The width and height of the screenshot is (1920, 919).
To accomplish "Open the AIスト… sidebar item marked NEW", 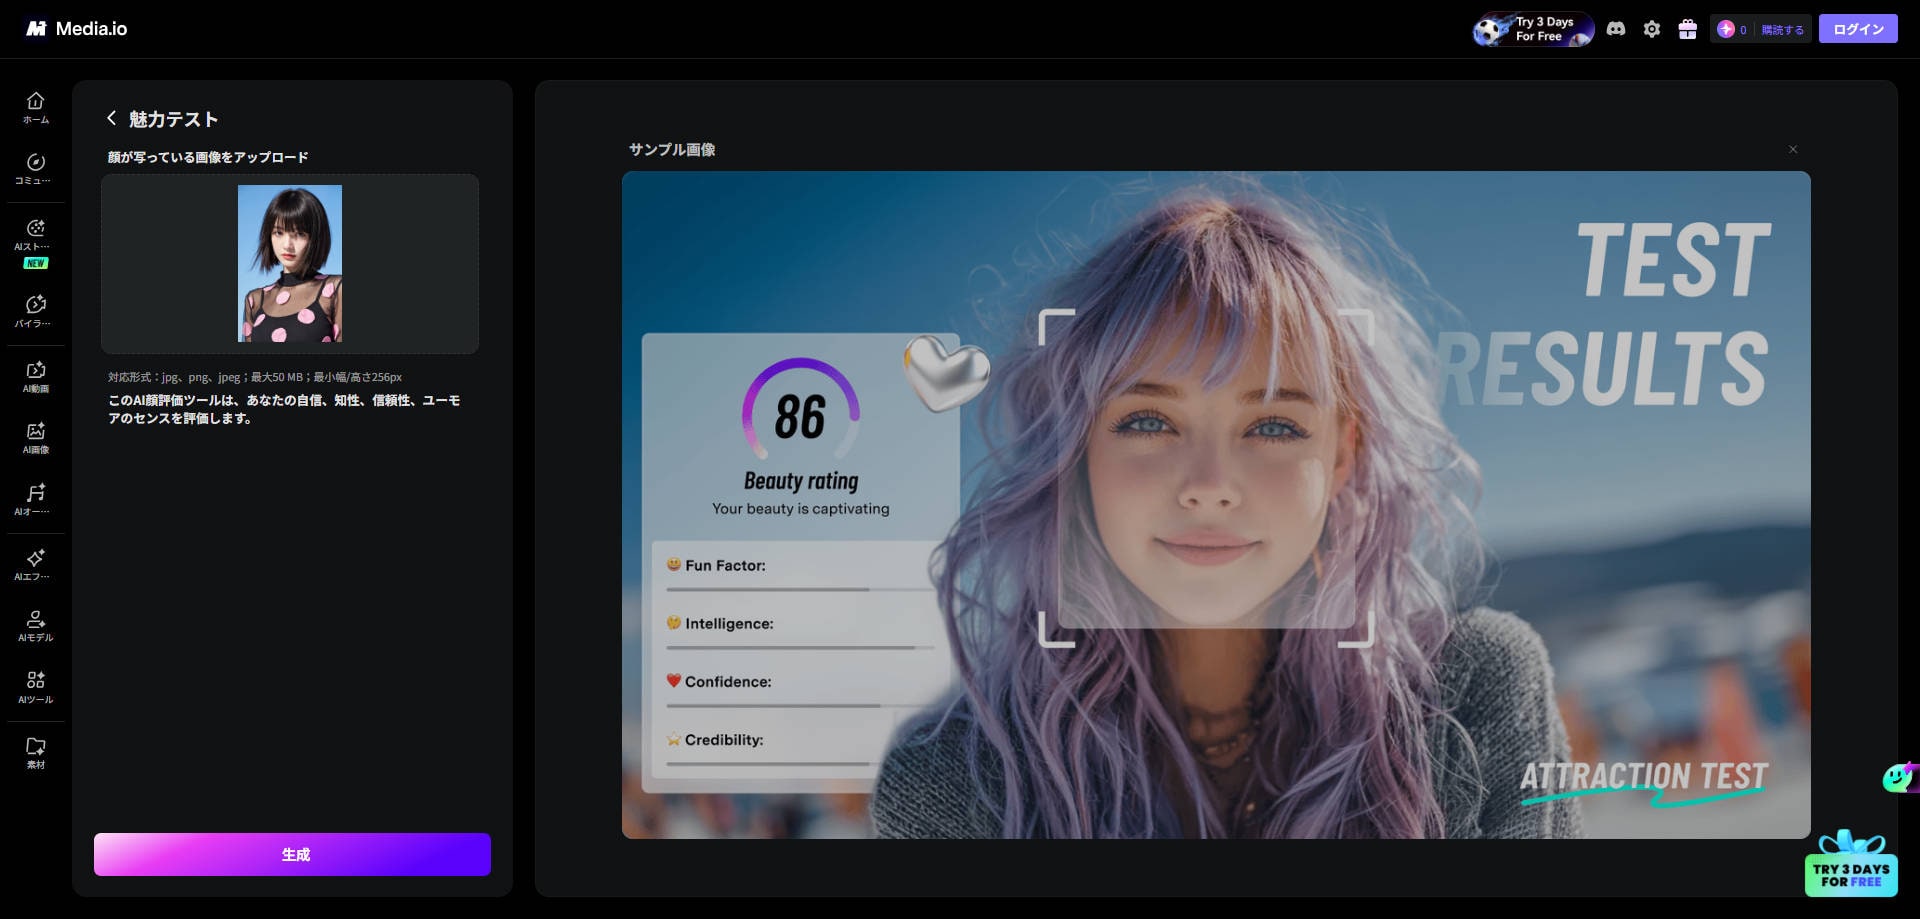I will [x=36, y=243].
